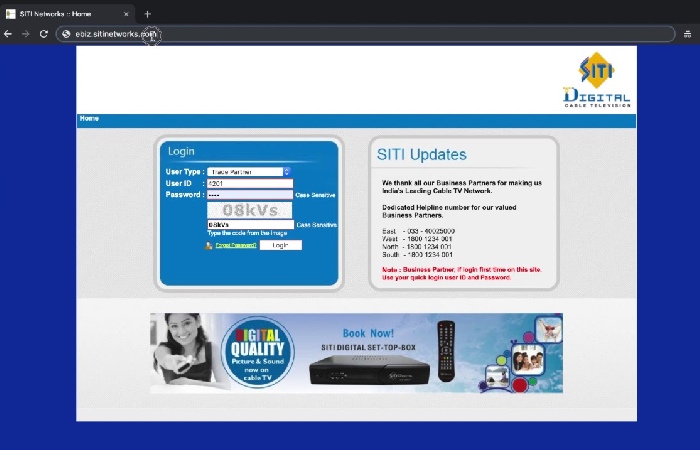Click 'Type the code from the image' text
This screenshot has height=450, width=700.
(247, 233)
